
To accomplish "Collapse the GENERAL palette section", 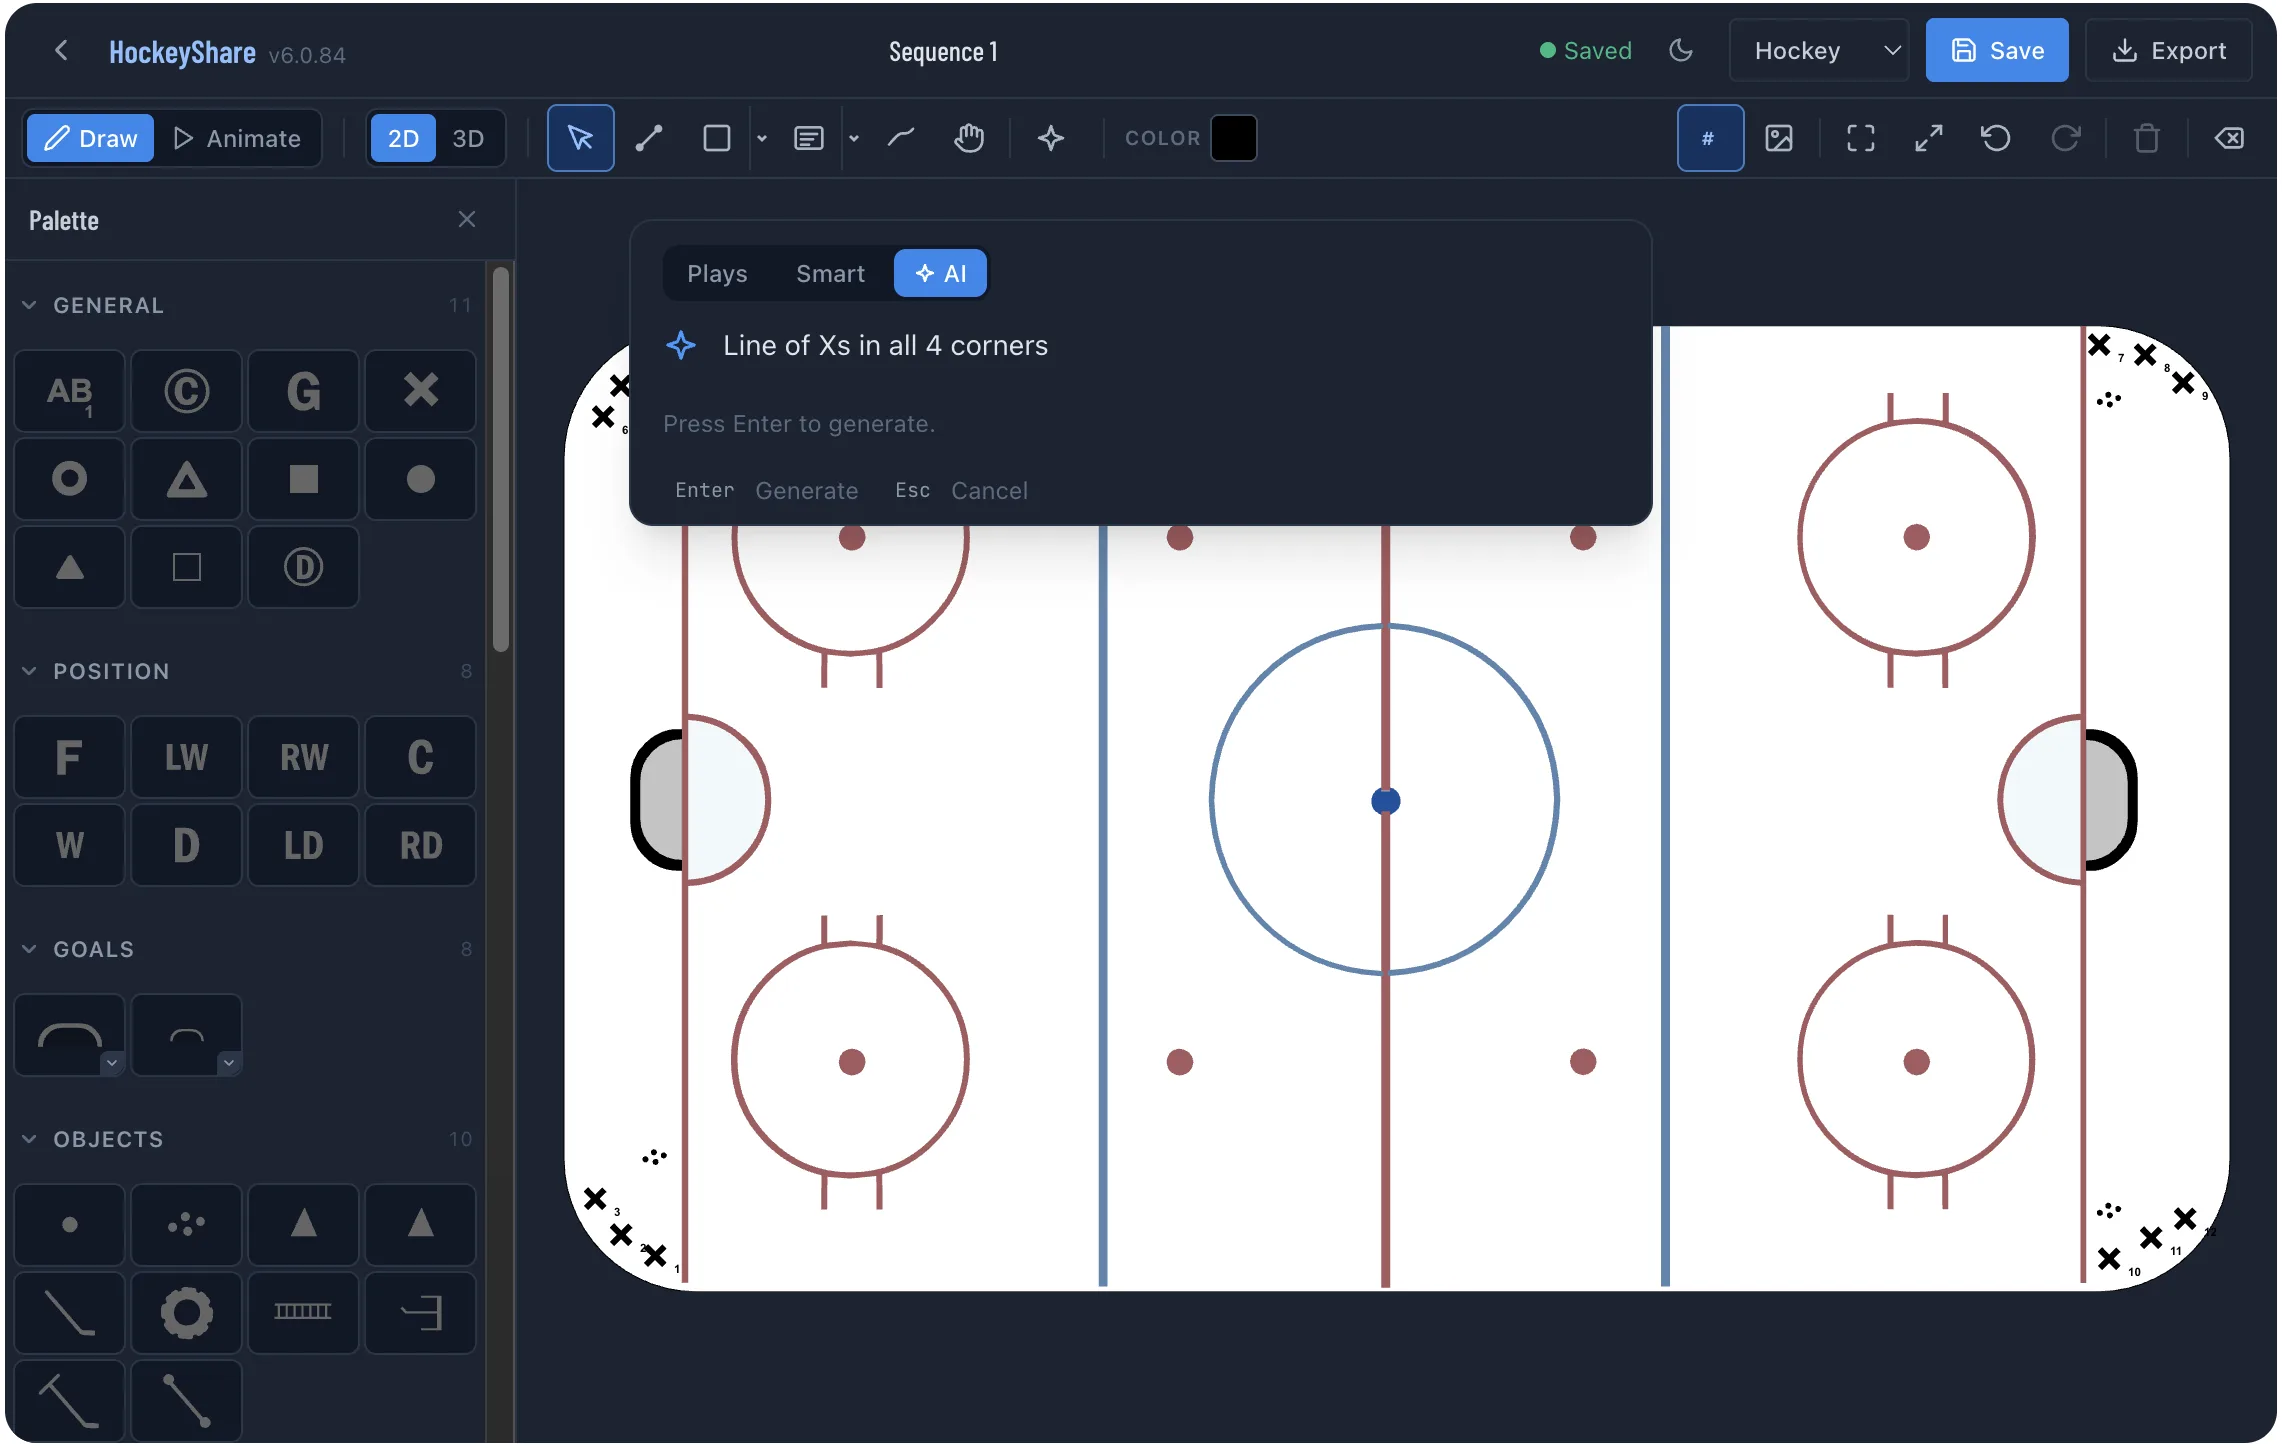I will pyautogui.click(x=29, y=305).
